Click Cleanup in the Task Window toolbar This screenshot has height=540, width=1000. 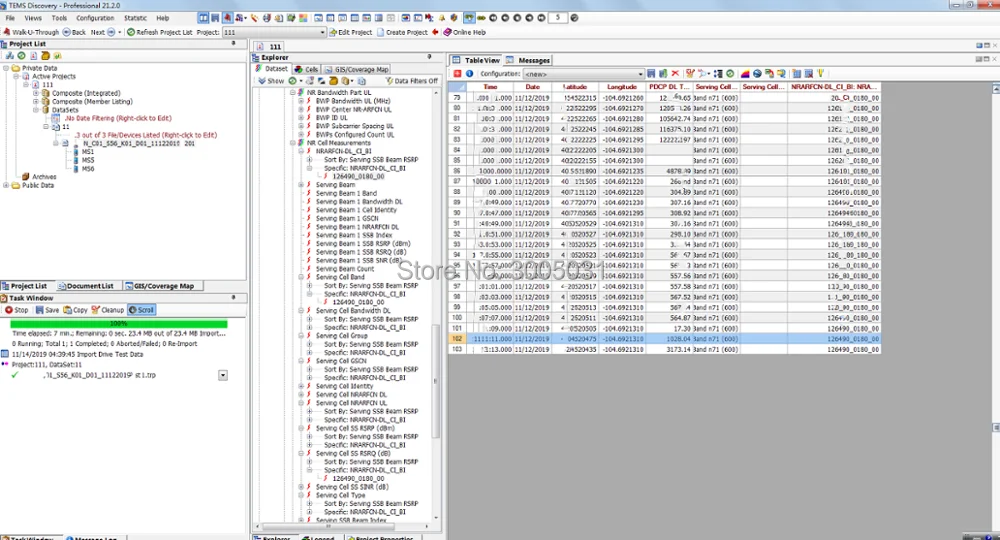click(108, 310)
